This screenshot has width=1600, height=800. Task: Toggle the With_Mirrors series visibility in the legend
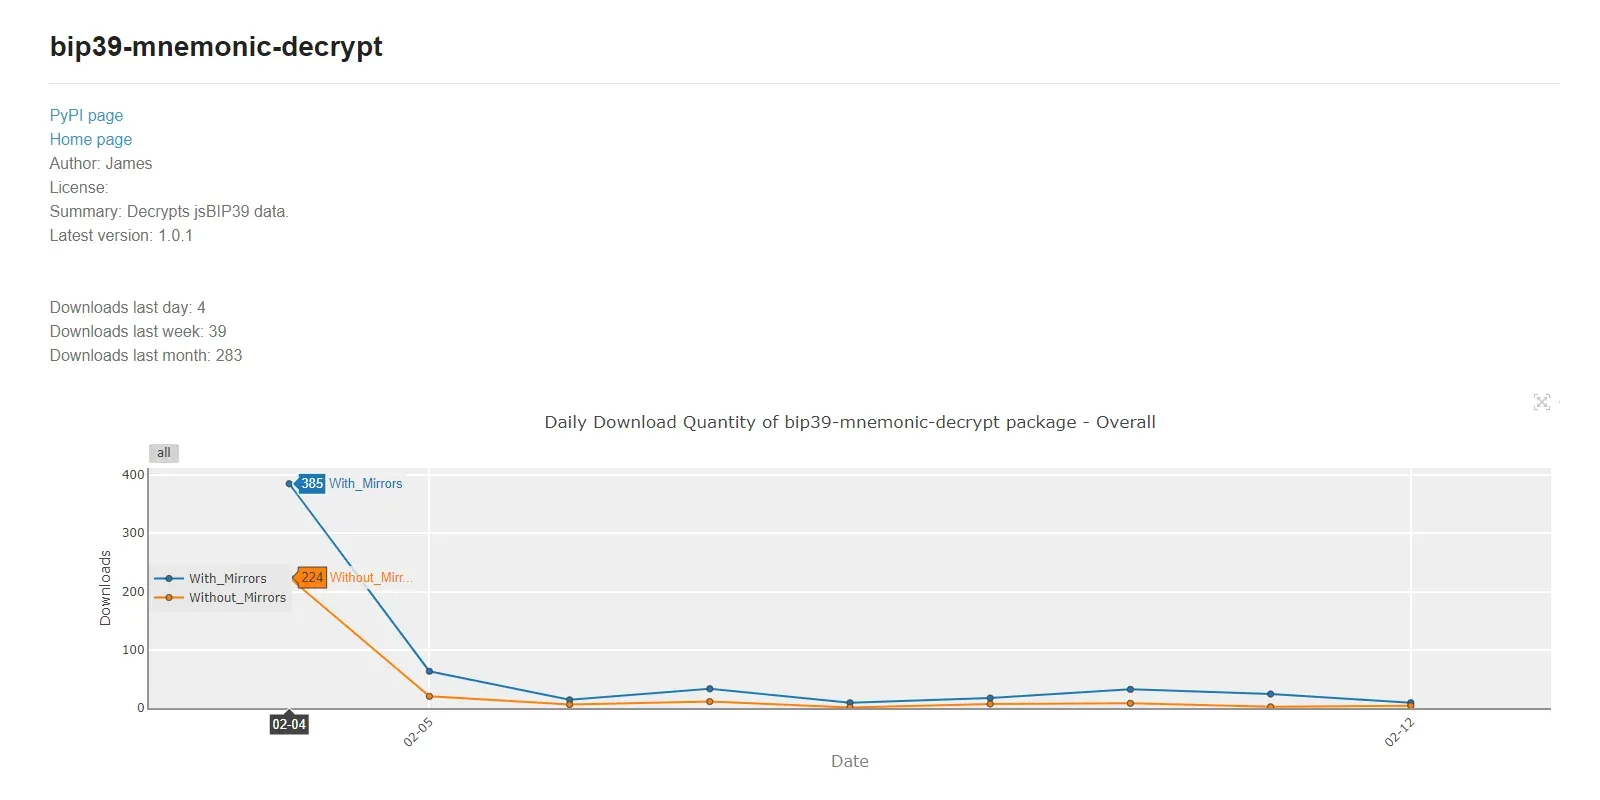[228, 578]
